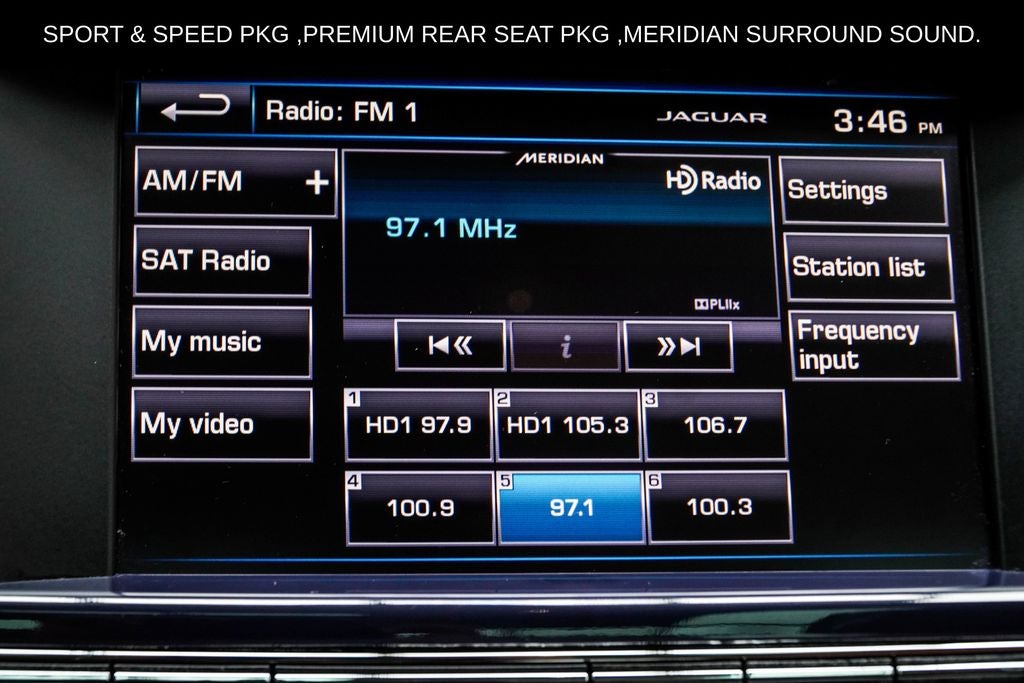1024x683 pixels.
Task: Select preset 2 HD1 105.3
Action: click(x=568, y=425)
